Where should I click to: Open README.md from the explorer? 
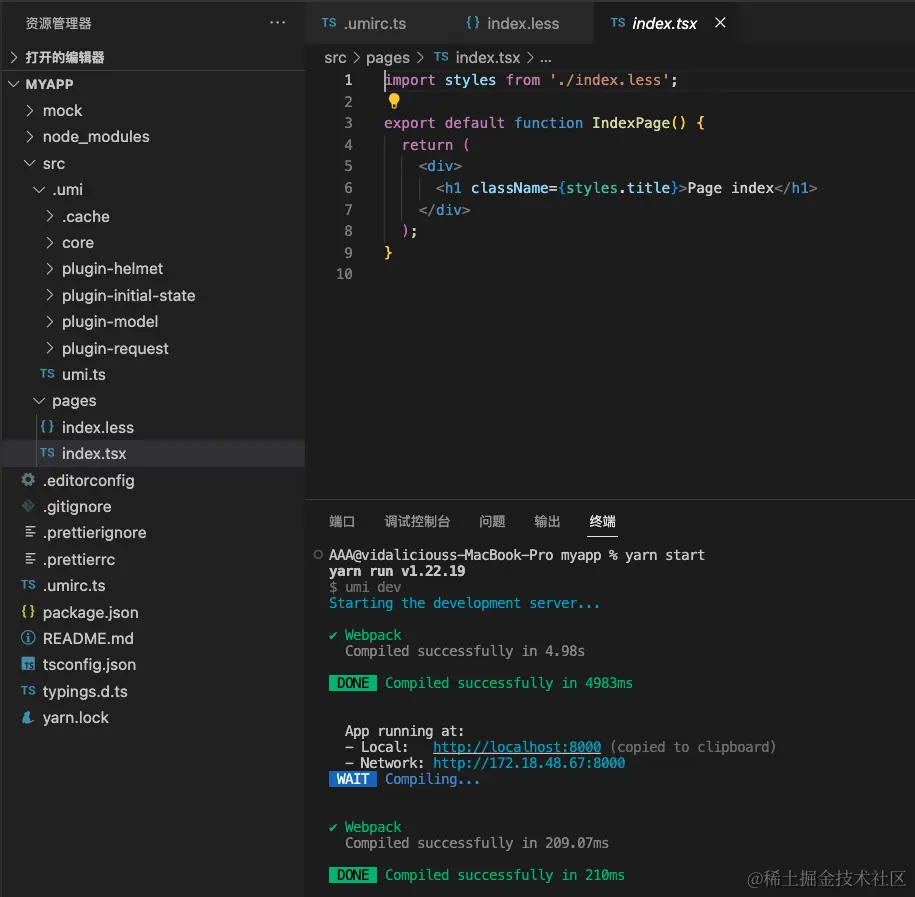(x=88, y=638)
